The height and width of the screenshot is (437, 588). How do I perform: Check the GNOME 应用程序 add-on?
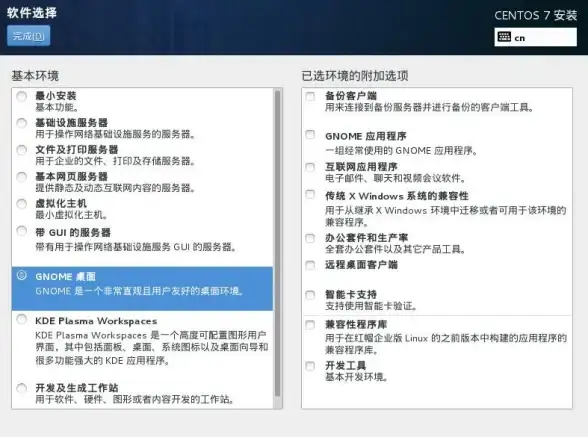pyautogui.click(x=310, y=134)
